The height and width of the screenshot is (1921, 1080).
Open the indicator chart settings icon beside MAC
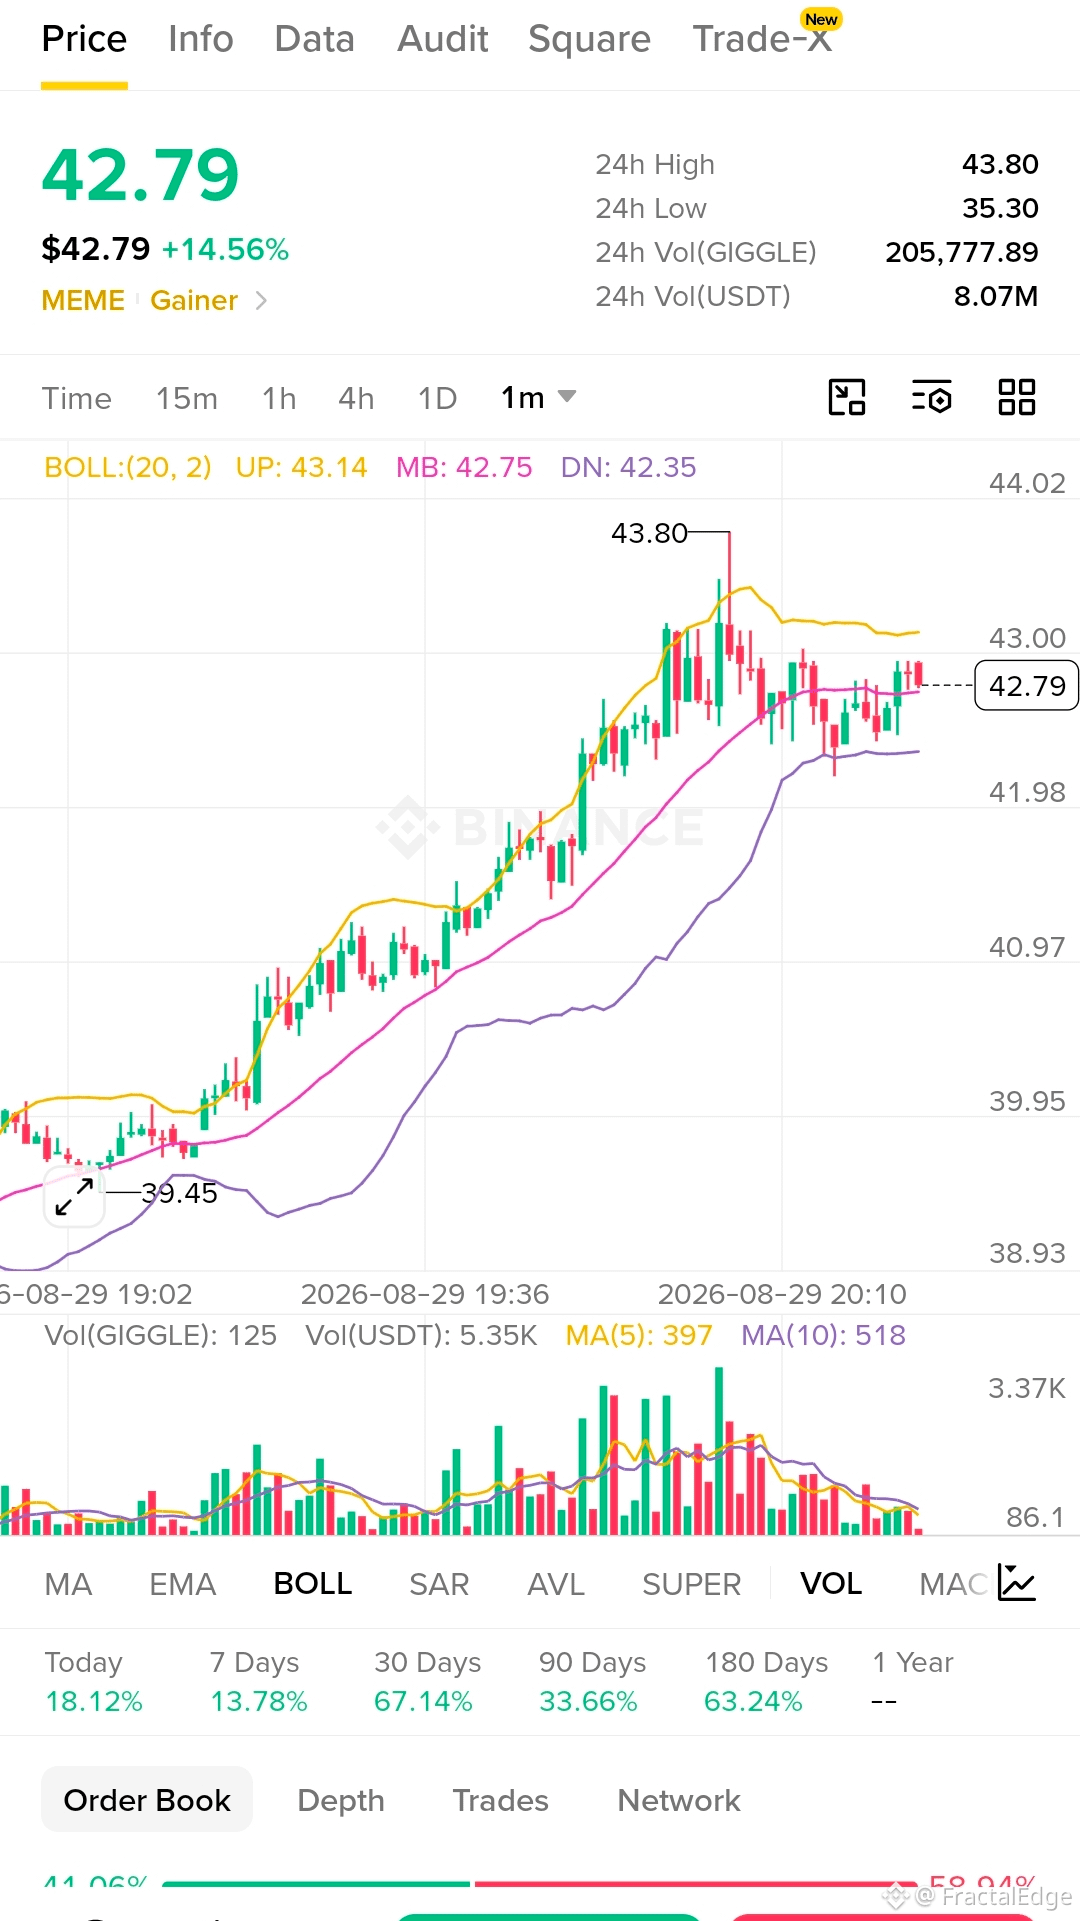click(1017, 1583)
